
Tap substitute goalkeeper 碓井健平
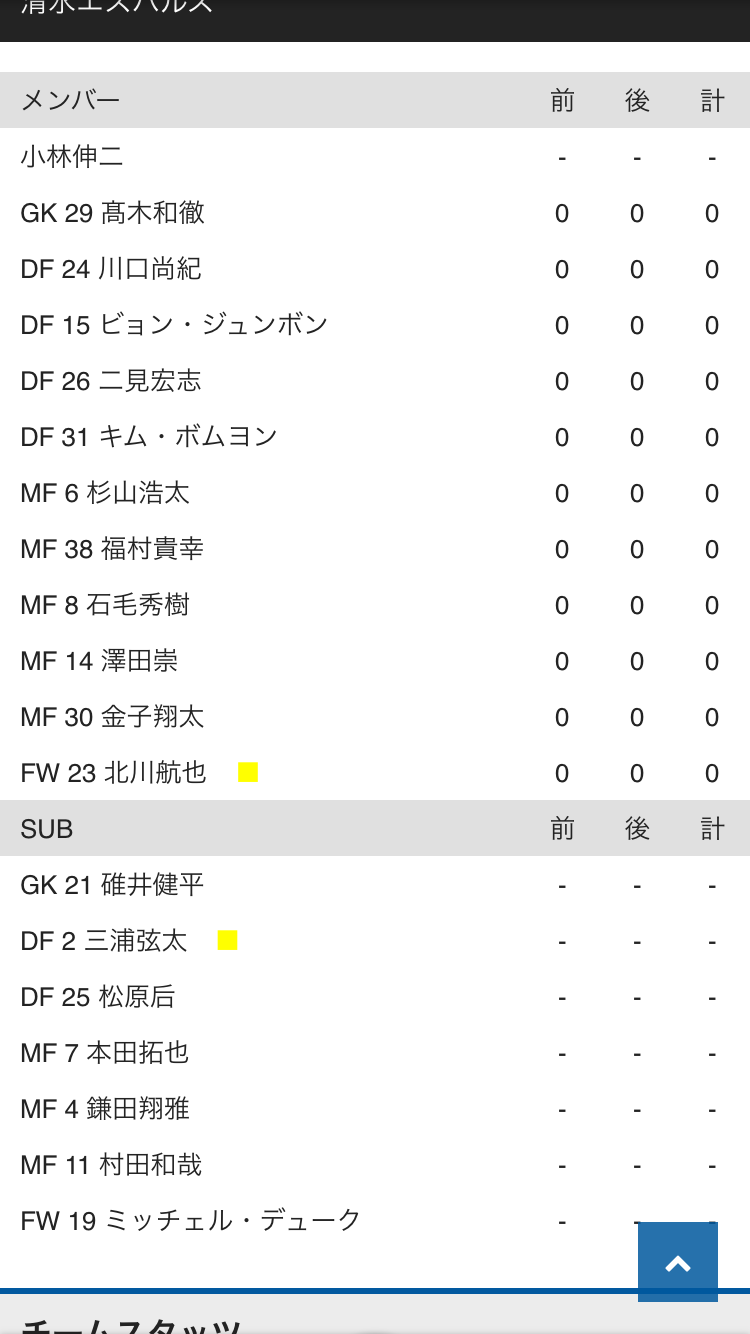[112, 884]
